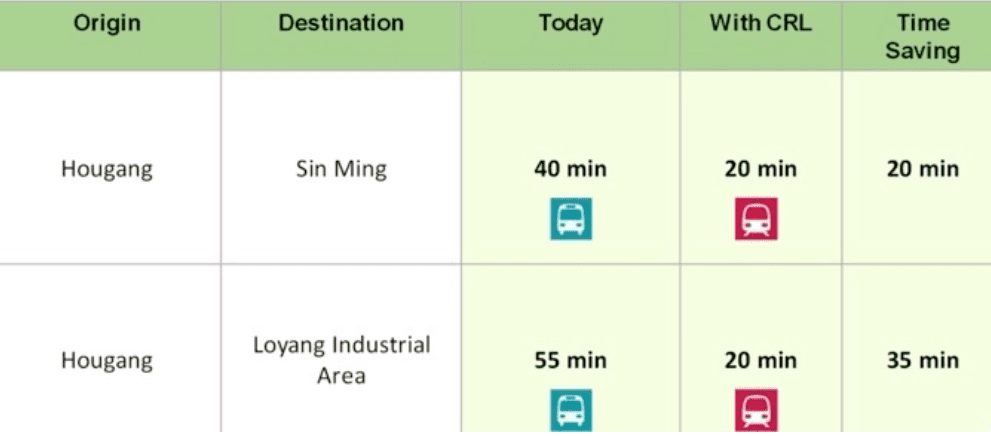Screen dimensions: 991x436
Task: Click 20 min With CRL for Sin Ming
Action: 761,168
